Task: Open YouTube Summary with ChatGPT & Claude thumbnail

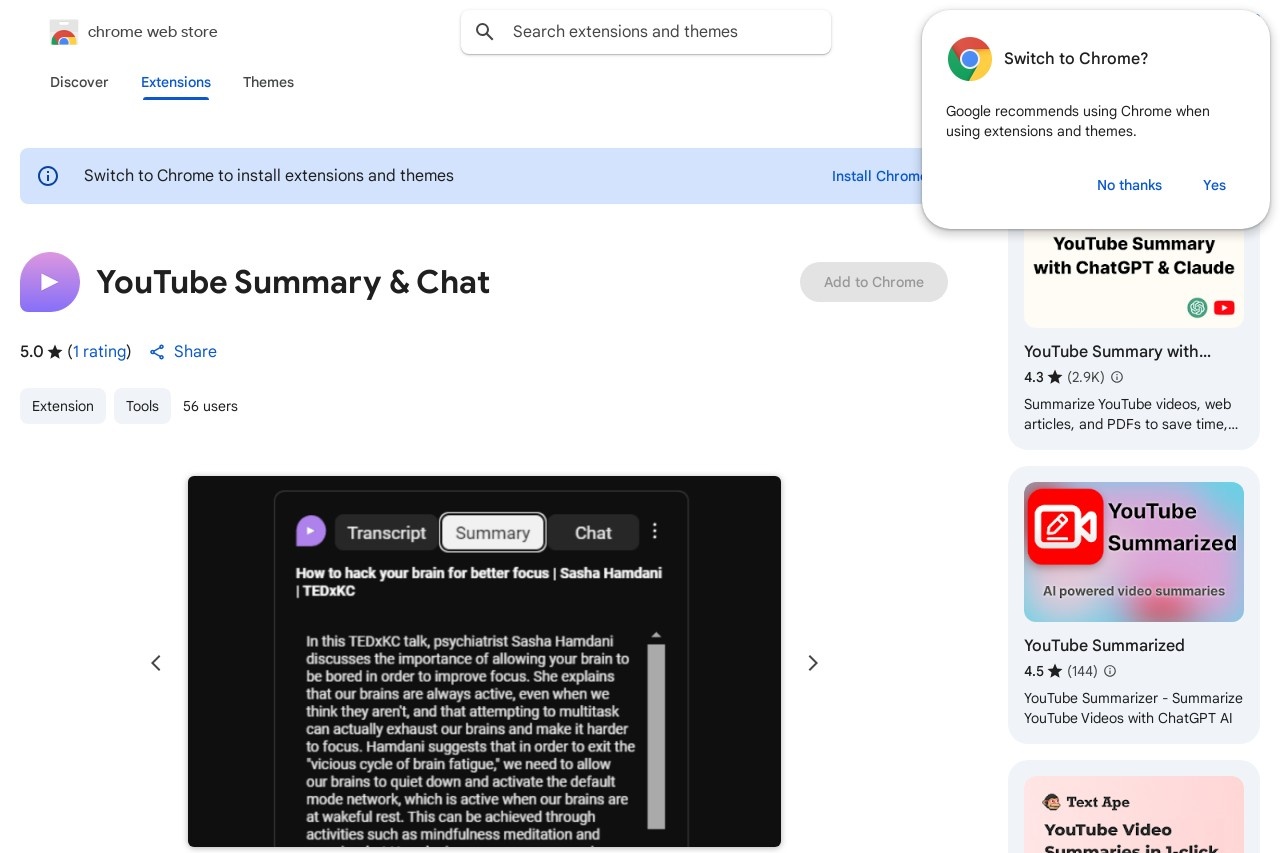Action: (1134, 278)
